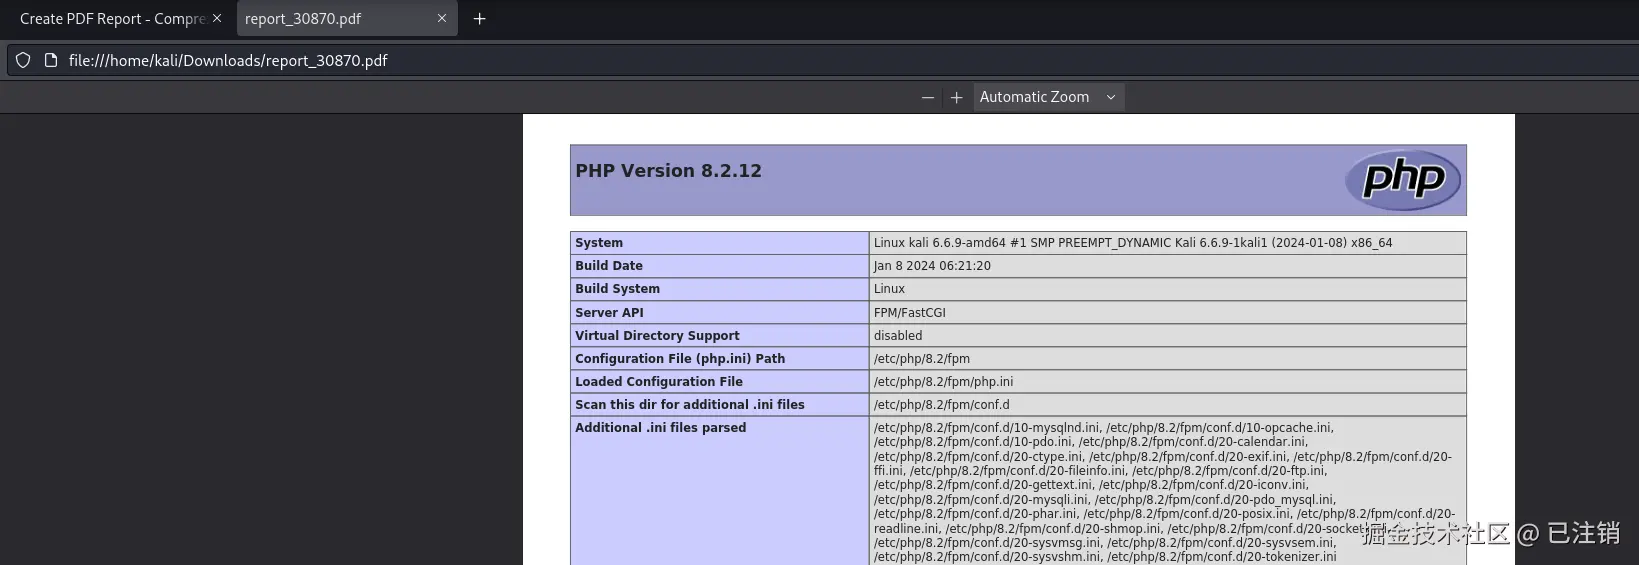Screen dimensions: 1639x565
Task: Switch to Create PDF Report tab
Action: click(x=112, y=19)
